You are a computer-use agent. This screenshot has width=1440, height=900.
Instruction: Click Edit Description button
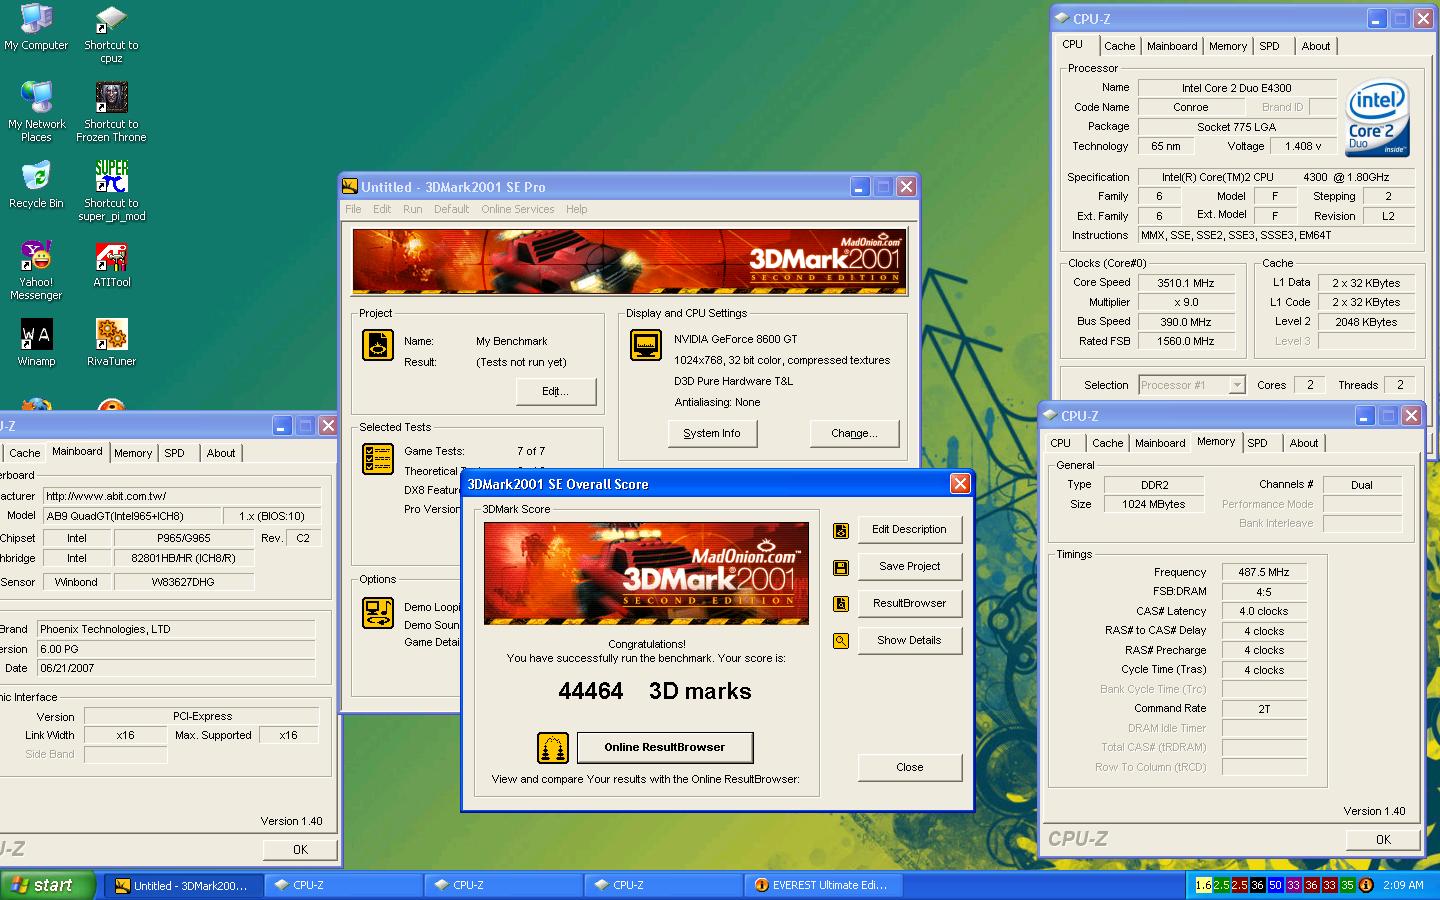pyautogui.click(x=909, y=530)
